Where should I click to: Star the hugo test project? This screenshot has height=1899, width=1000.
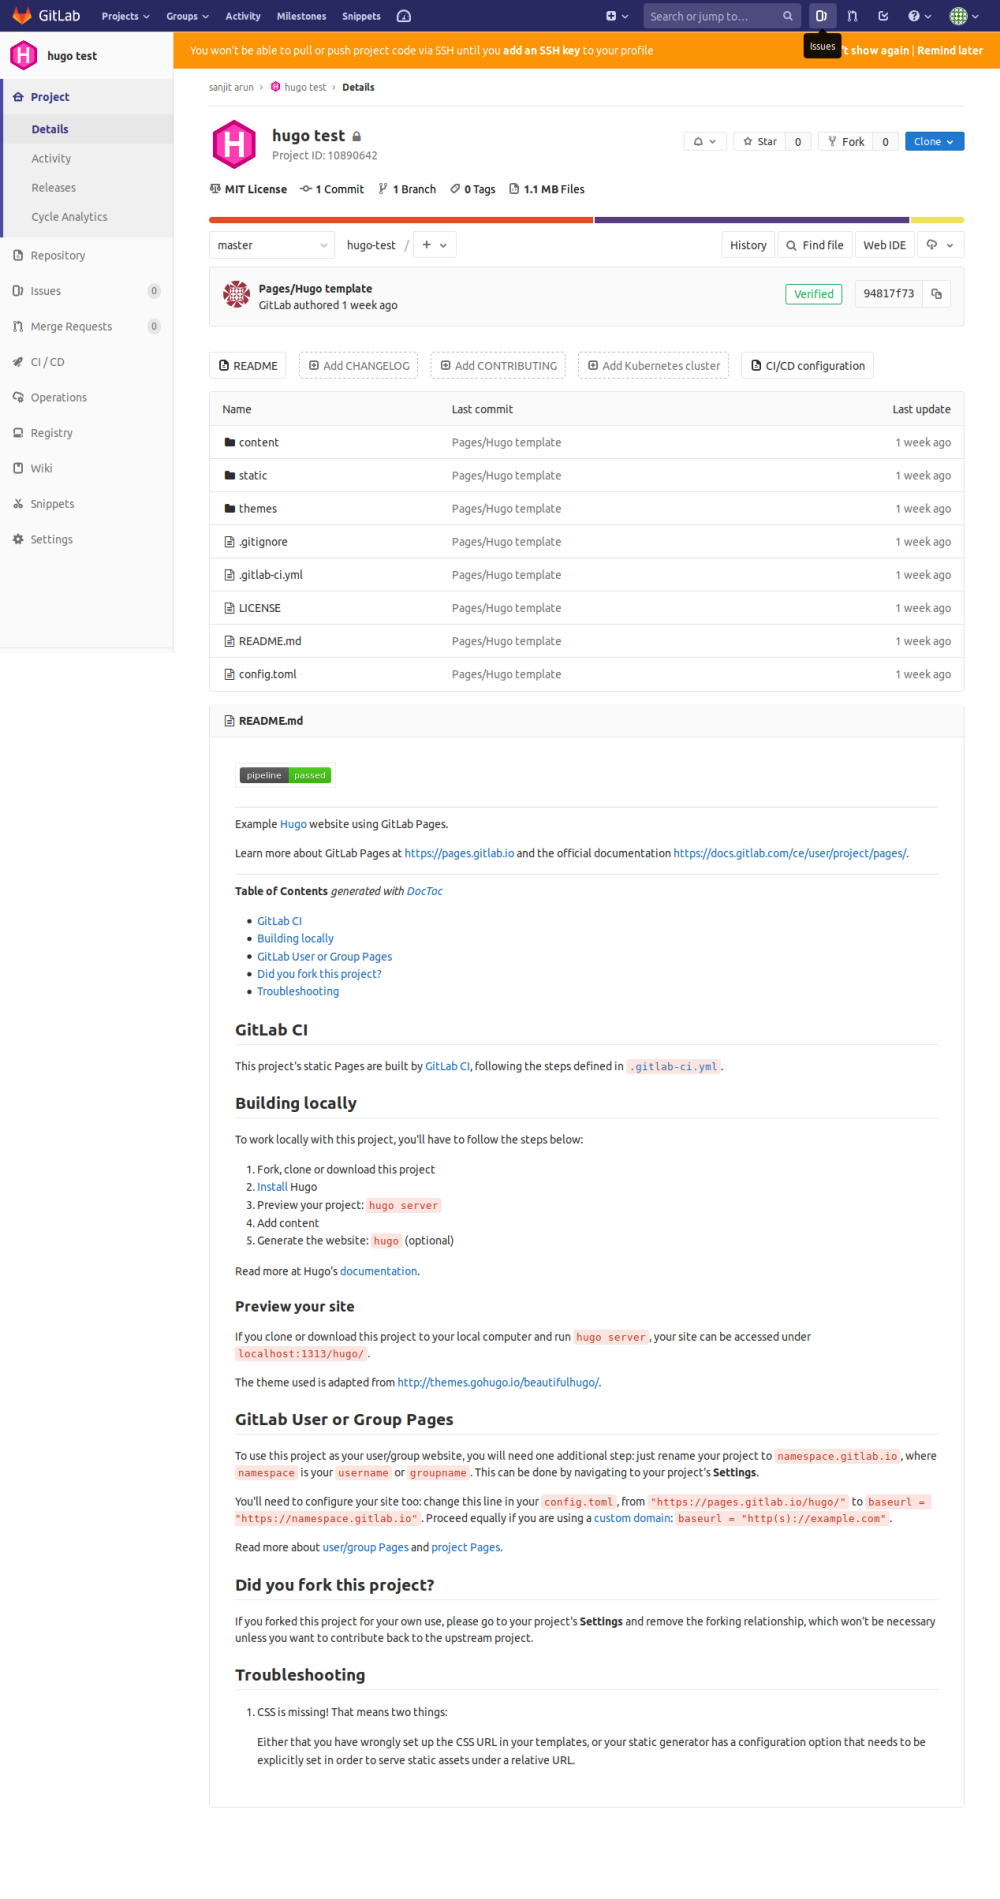(760, 142)
